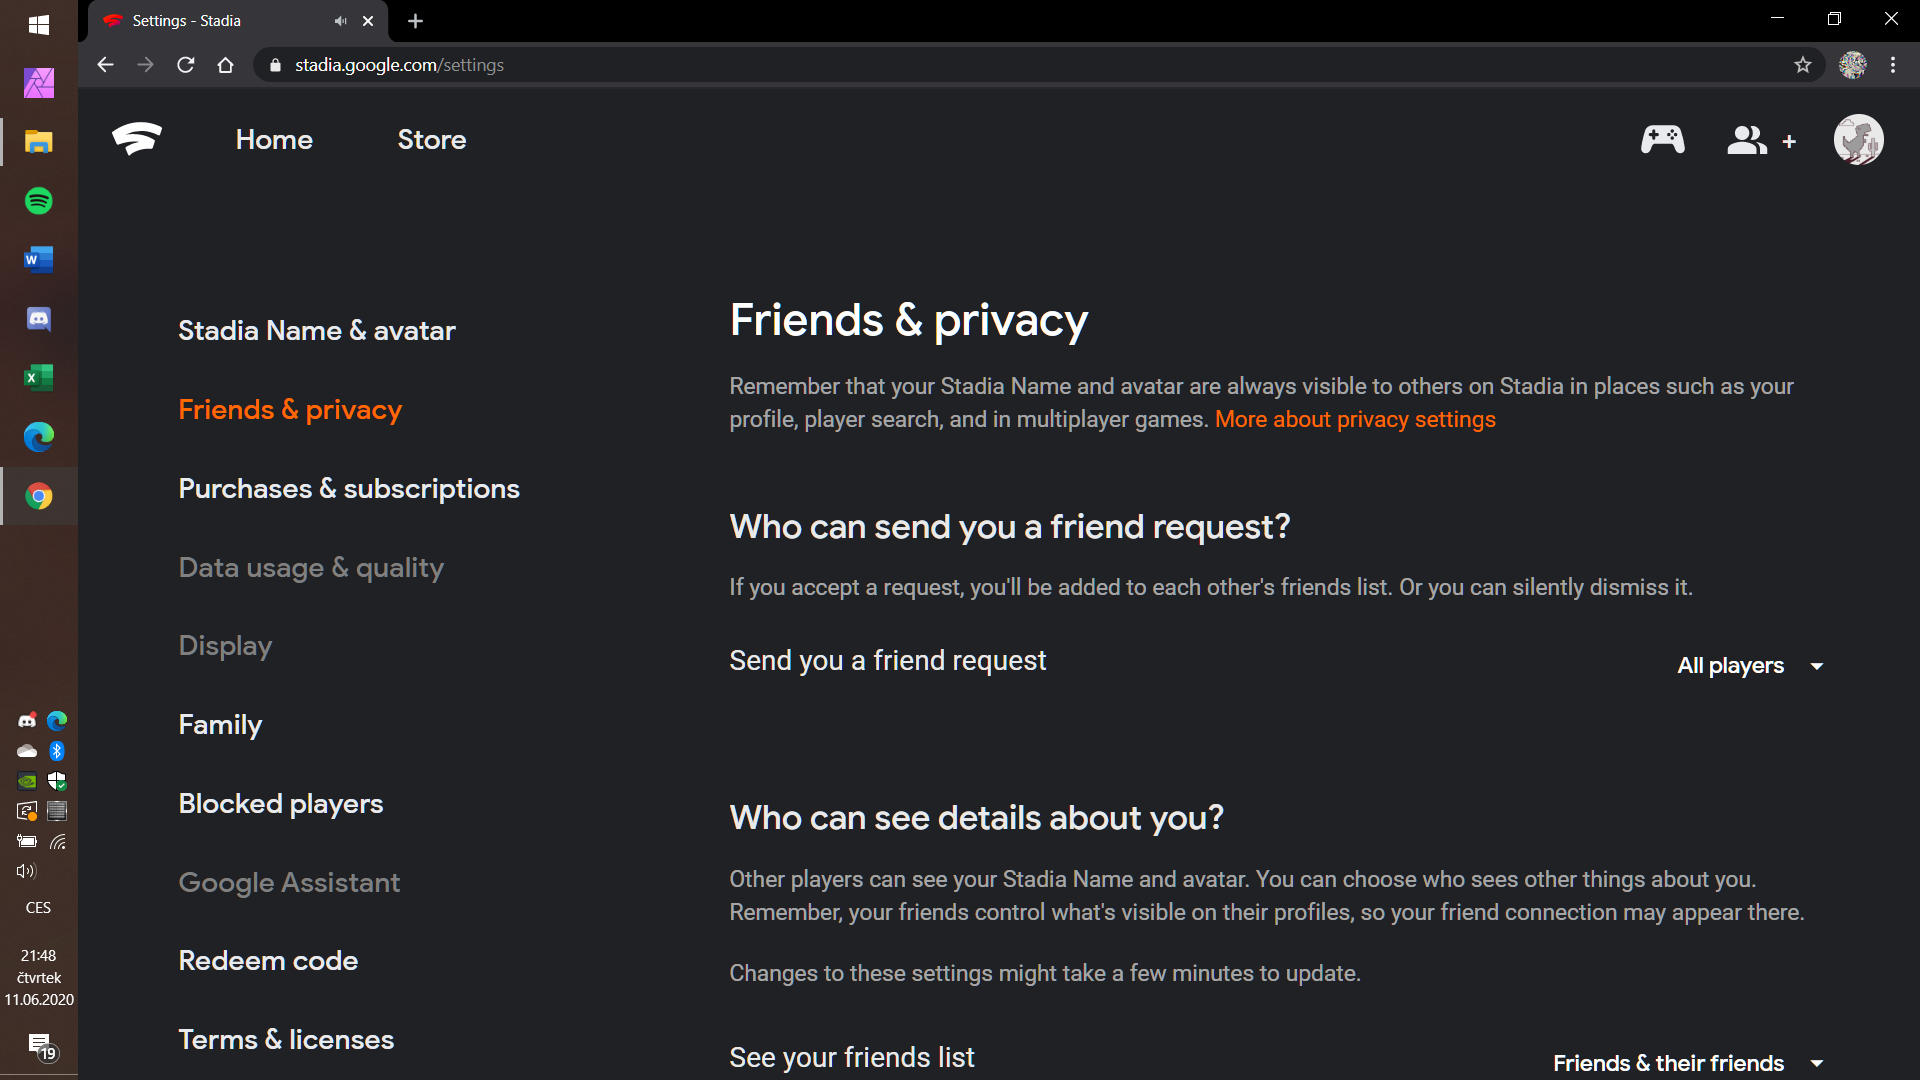Click More about privacy settings link

click(x=1355, y=420)
